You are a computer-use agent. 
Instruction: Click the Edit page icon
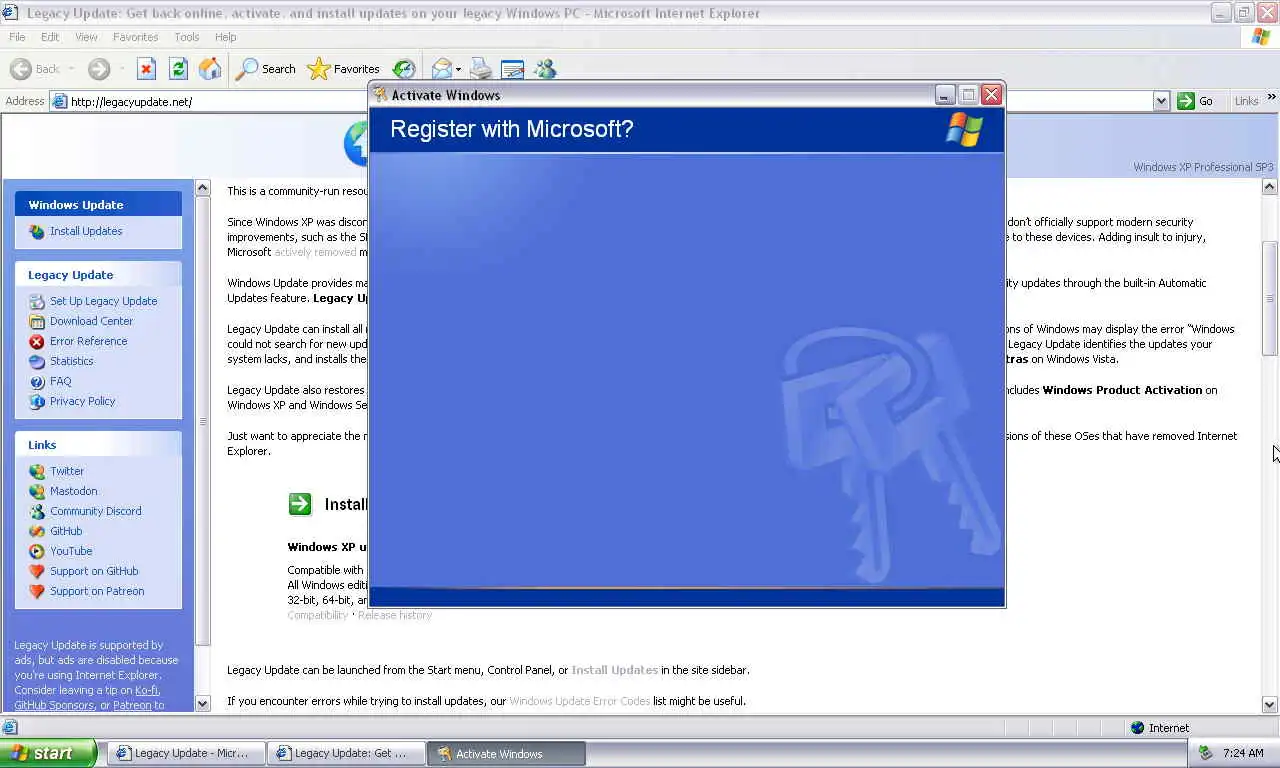[512, 69]
